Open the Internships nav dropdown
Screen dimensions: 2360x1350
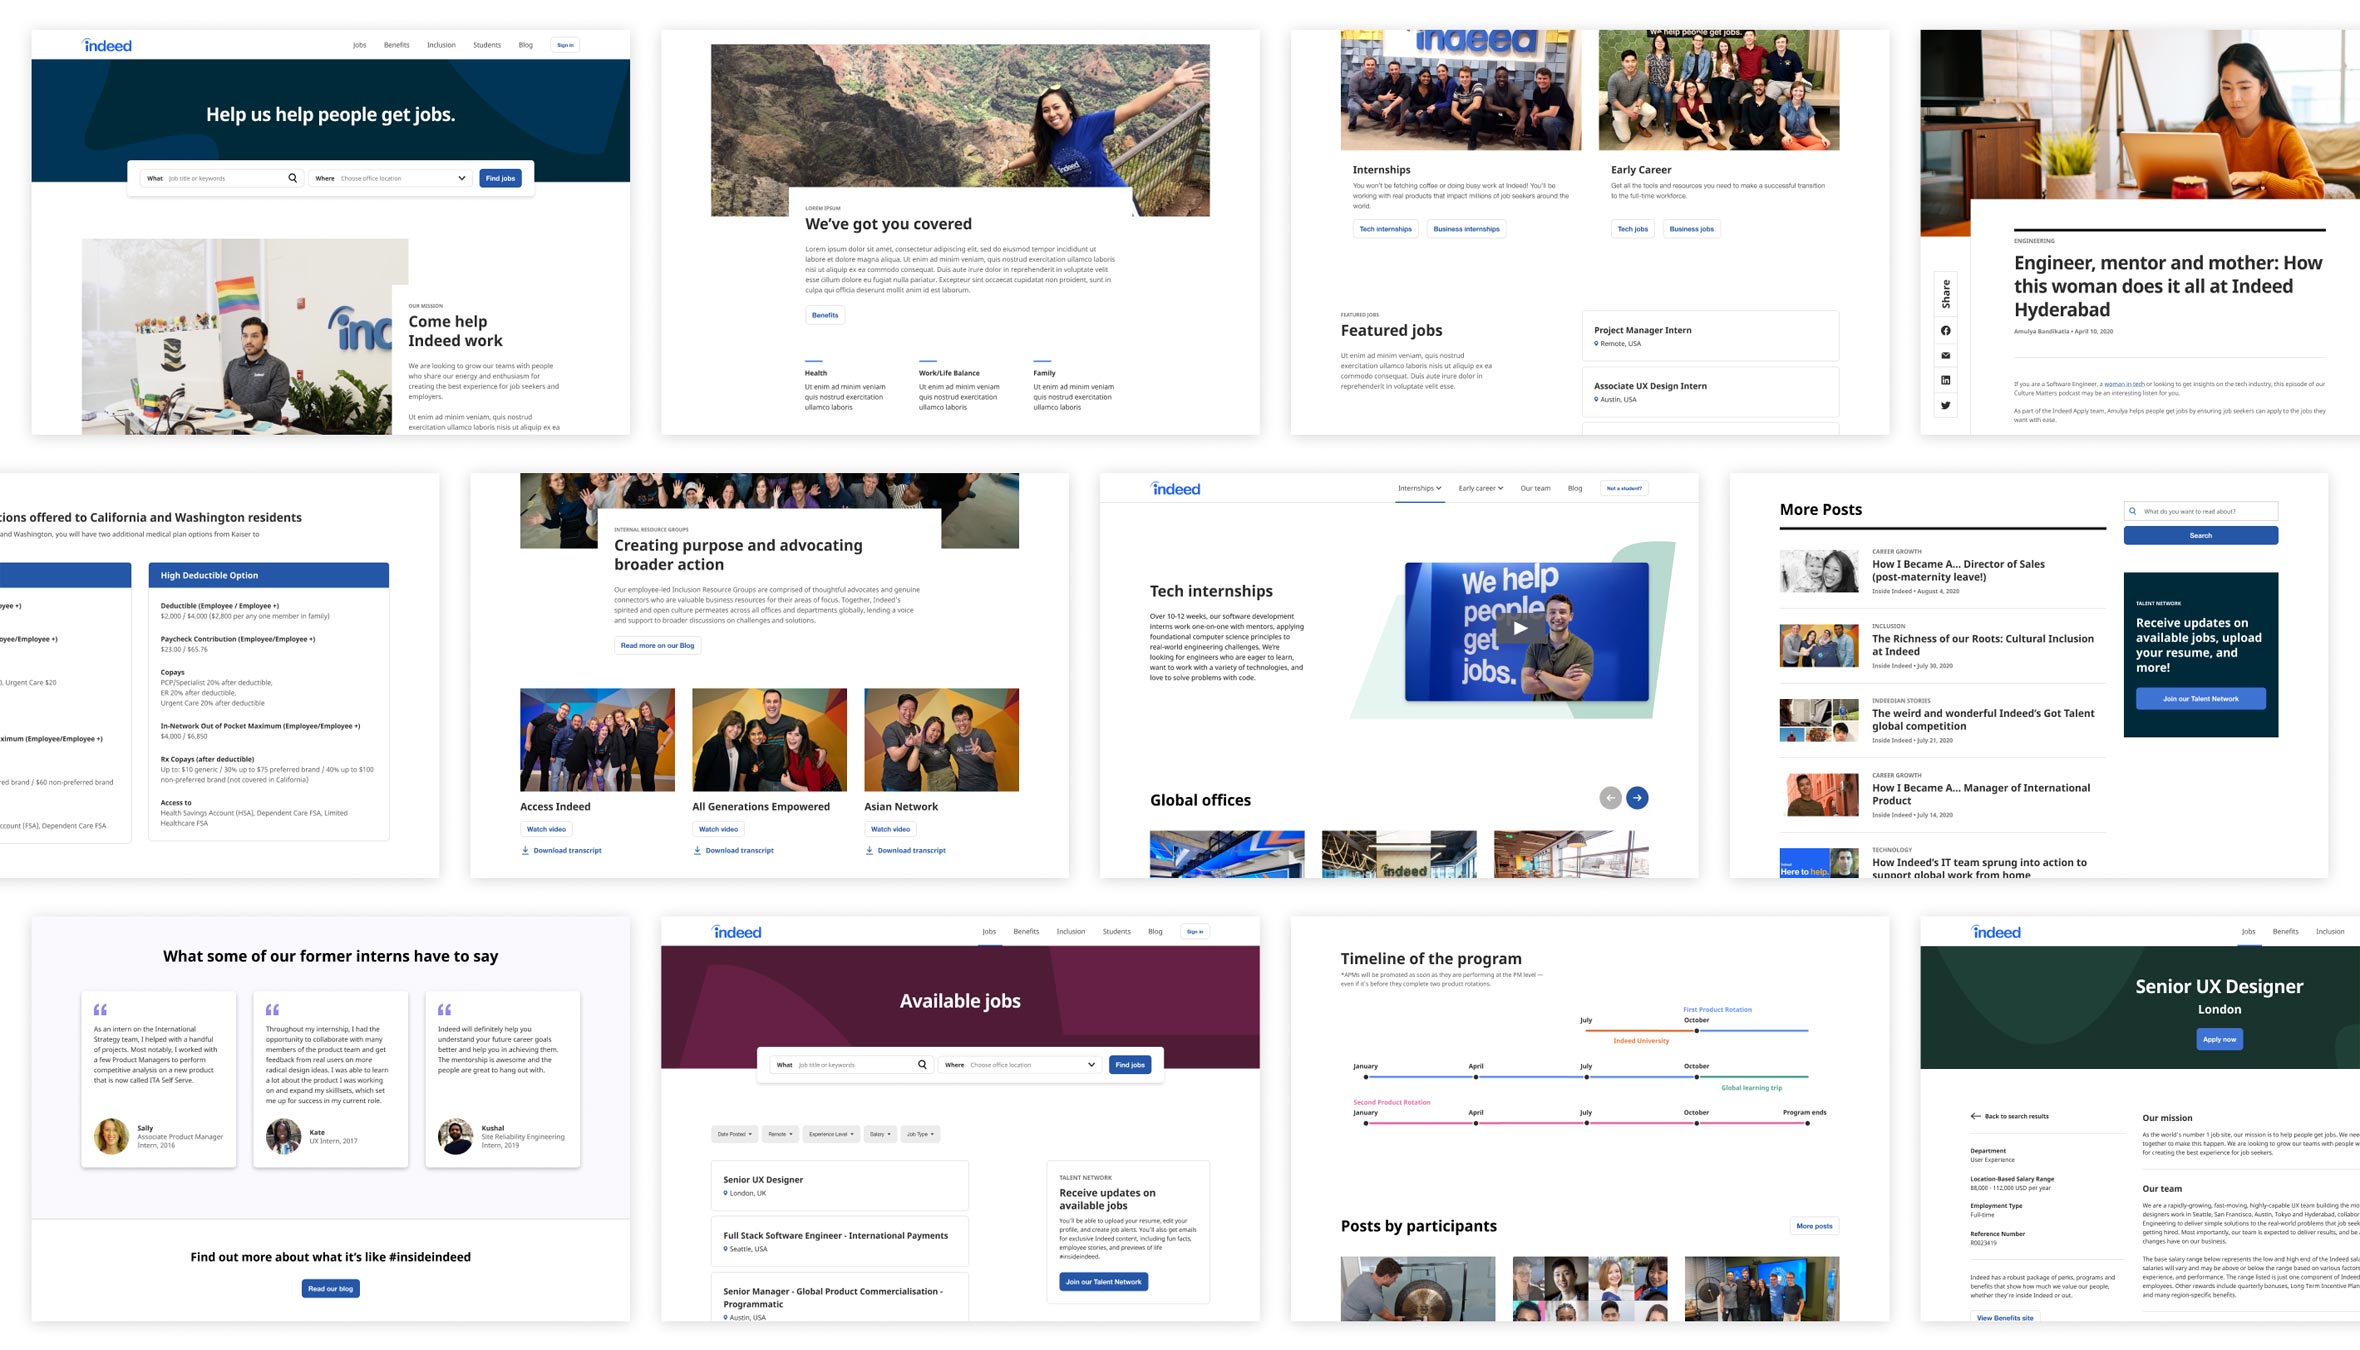pos(1419,488)
